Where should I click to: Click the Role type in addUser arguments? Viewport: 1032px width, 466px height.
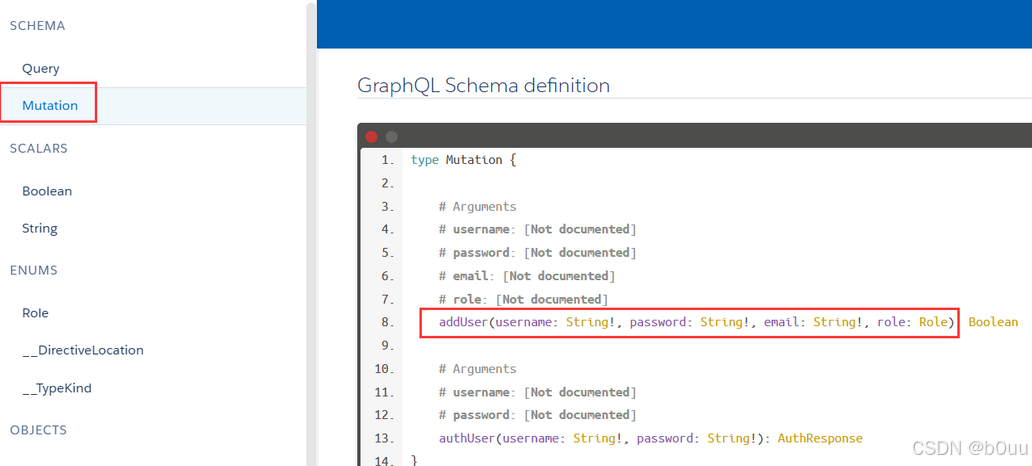point(933,323)
